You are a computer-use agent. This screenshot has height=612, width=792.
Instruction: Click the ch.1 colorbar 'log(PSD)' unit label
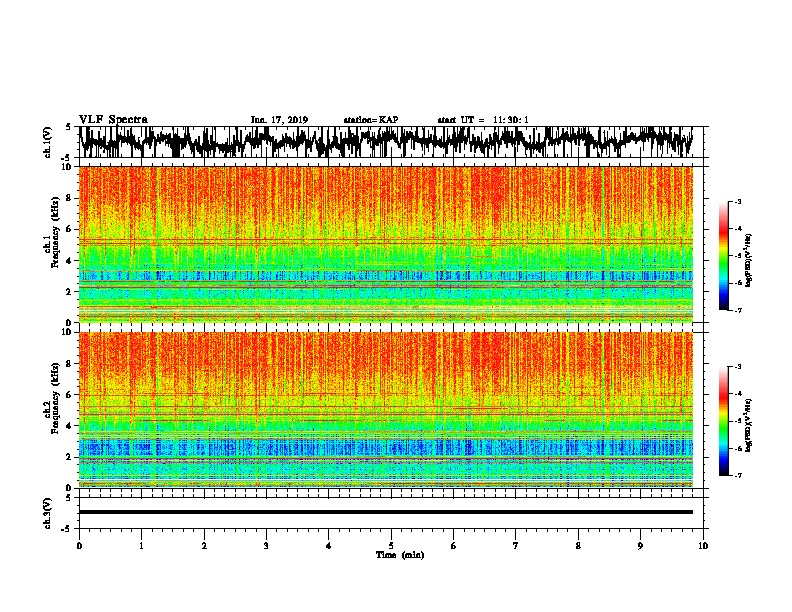748,261
